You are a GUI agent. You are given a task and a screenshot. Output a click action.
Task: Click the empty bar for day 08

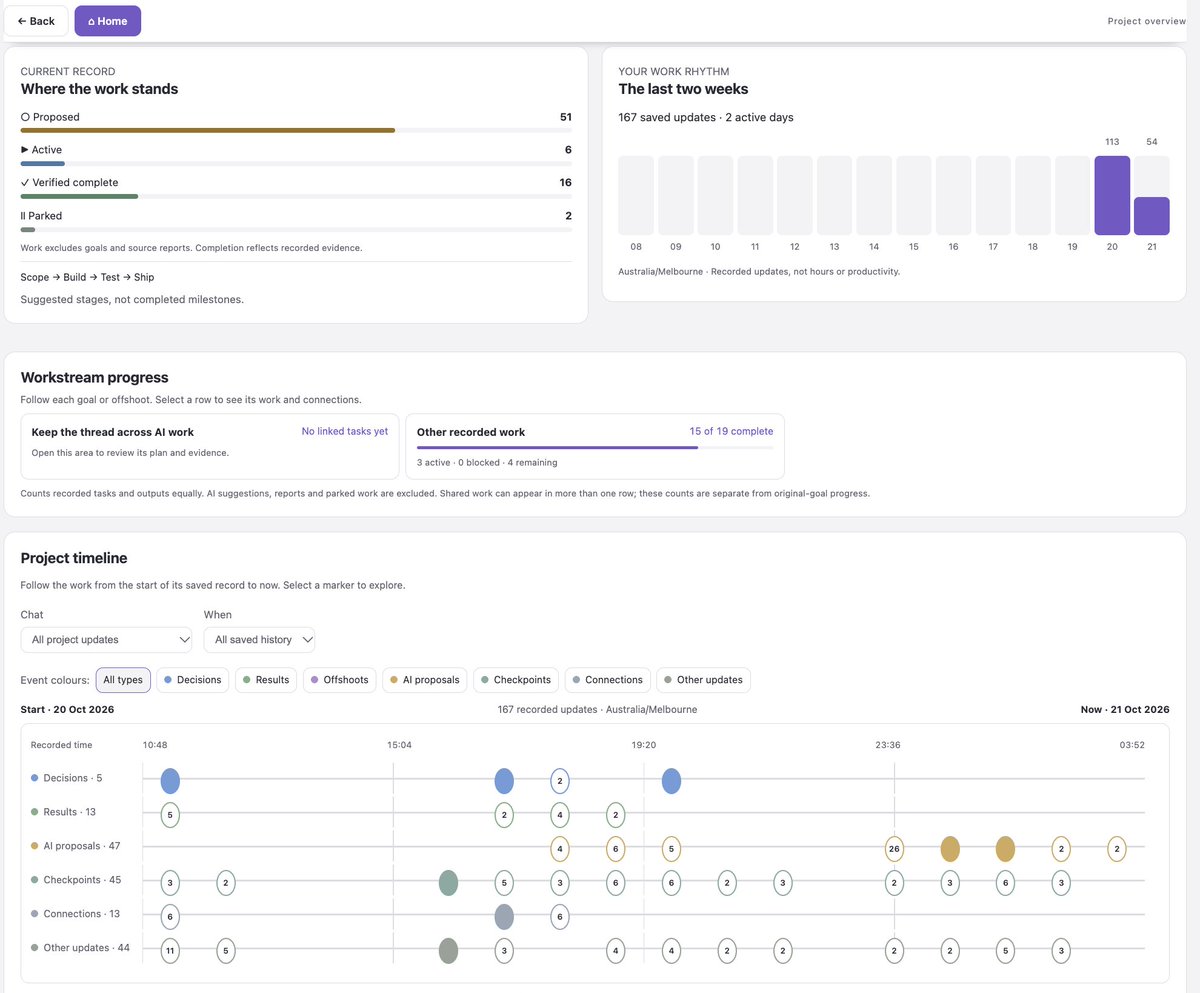[636, 195]
